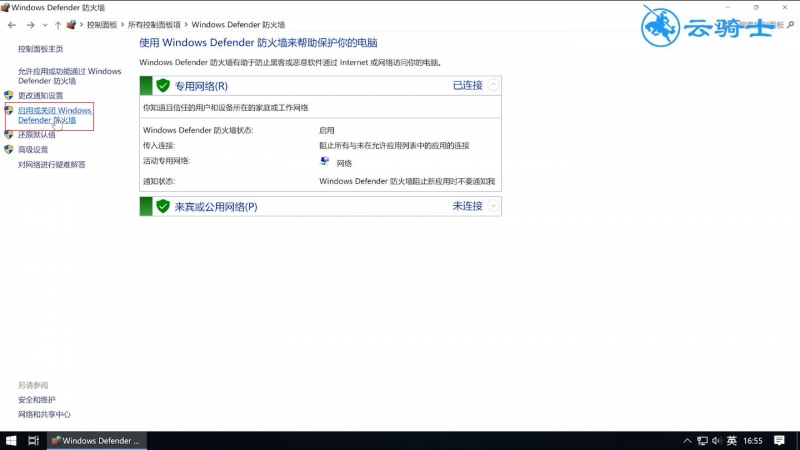Click the active private network icon
Viewport: 800px width, 450px height.
(324, 162)
